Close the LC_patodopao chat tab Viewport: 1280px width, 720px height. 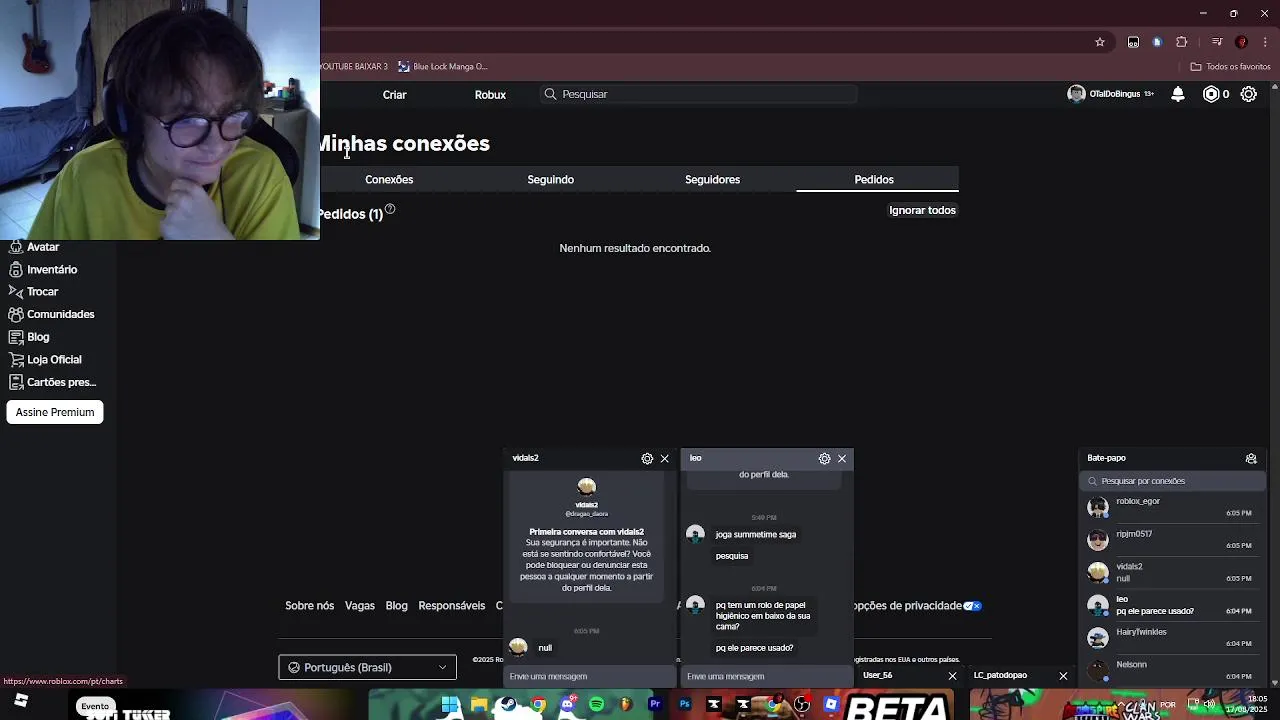click(x=1063, y=676)
